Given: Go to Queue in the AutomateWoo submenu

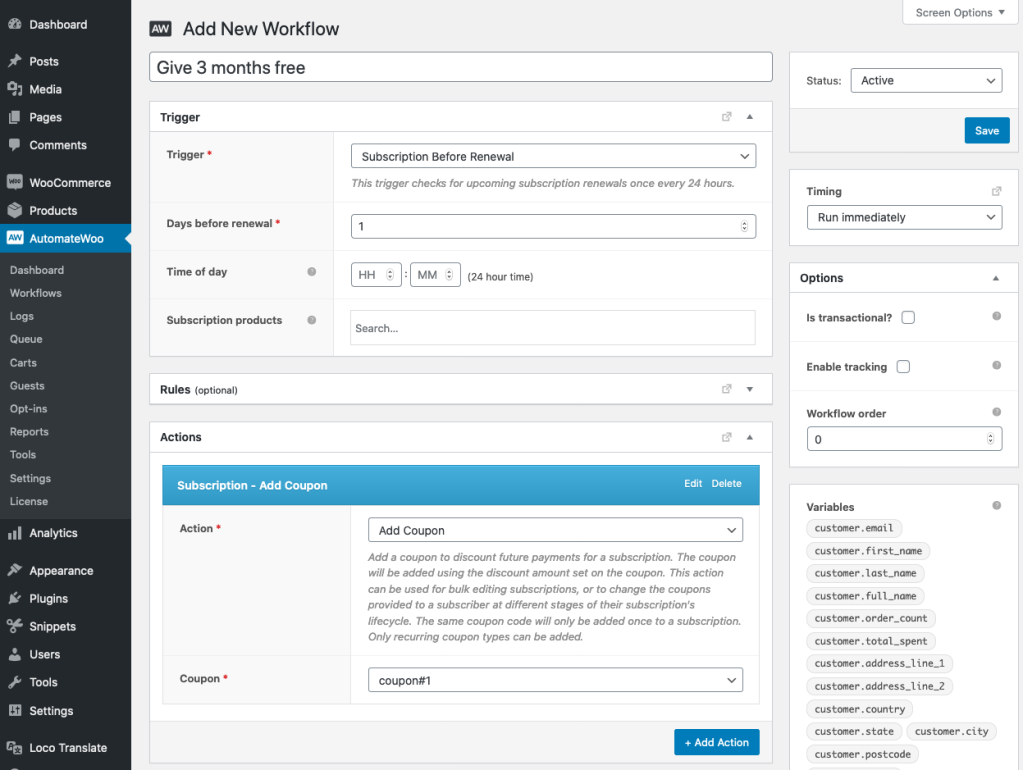Looking at the screenshot, I should point(26,339).
